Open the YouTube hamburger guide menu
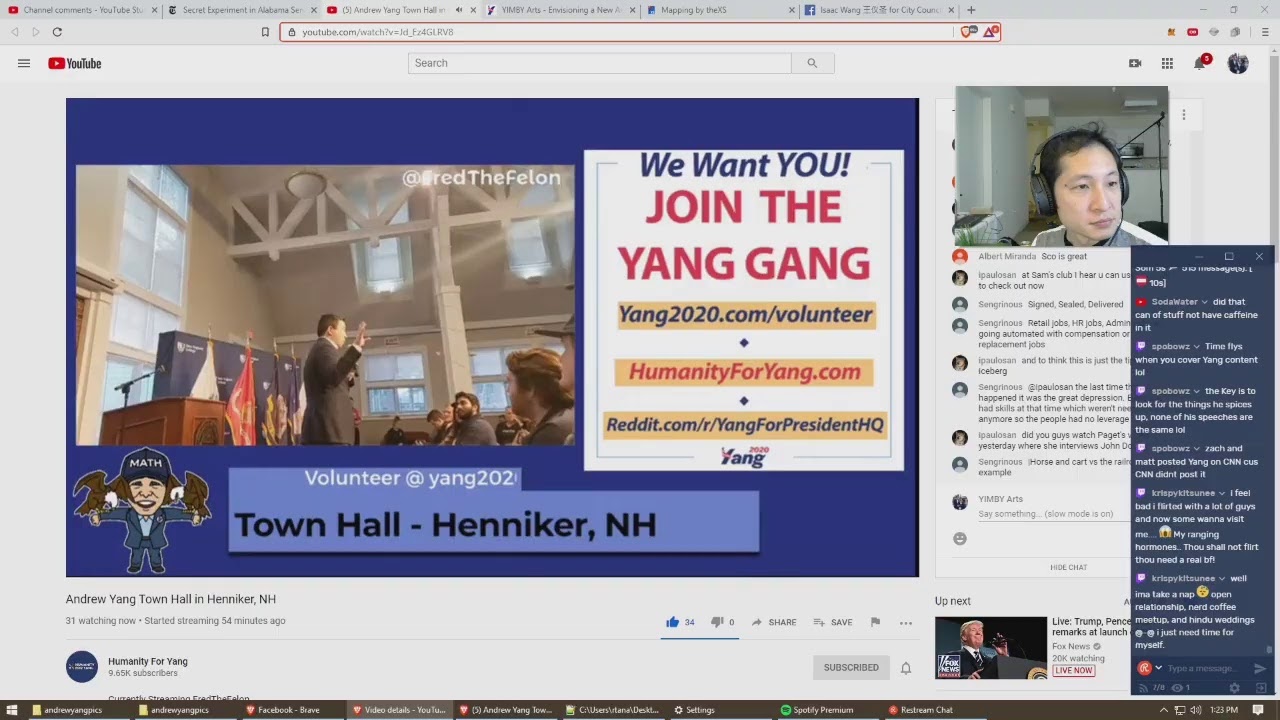Screen dimensions: 1280x720 coord(24,63)
